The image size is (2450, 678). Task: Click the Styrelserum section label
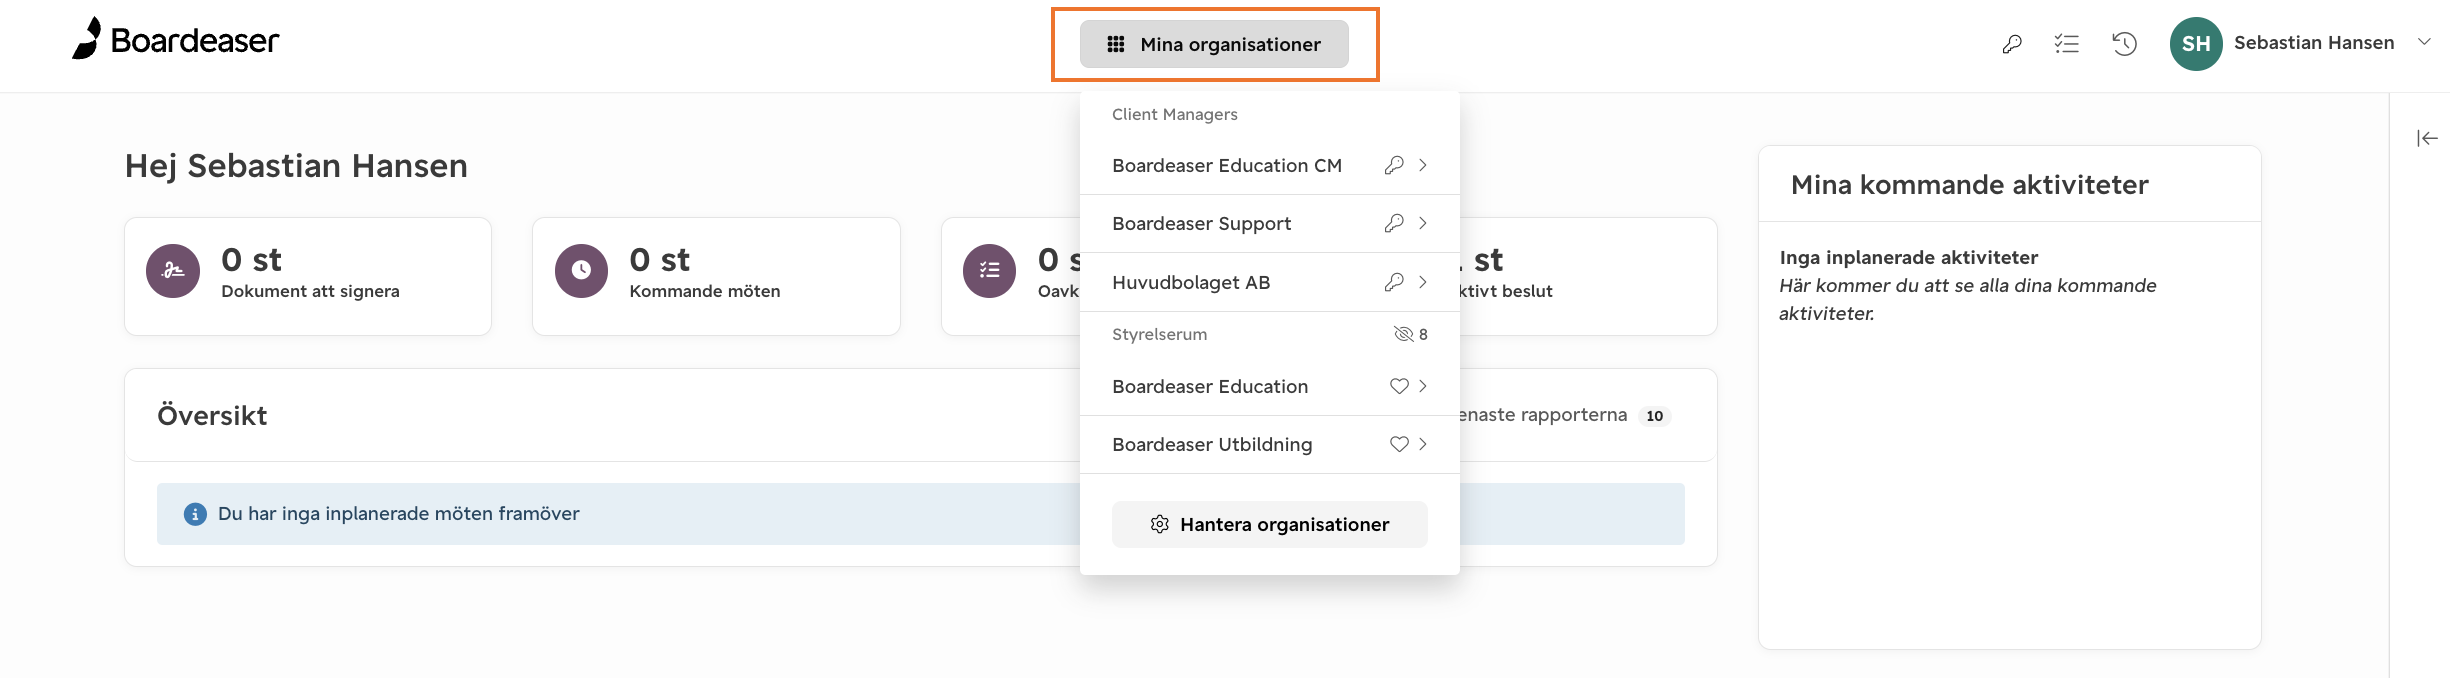pos(1160,334)
